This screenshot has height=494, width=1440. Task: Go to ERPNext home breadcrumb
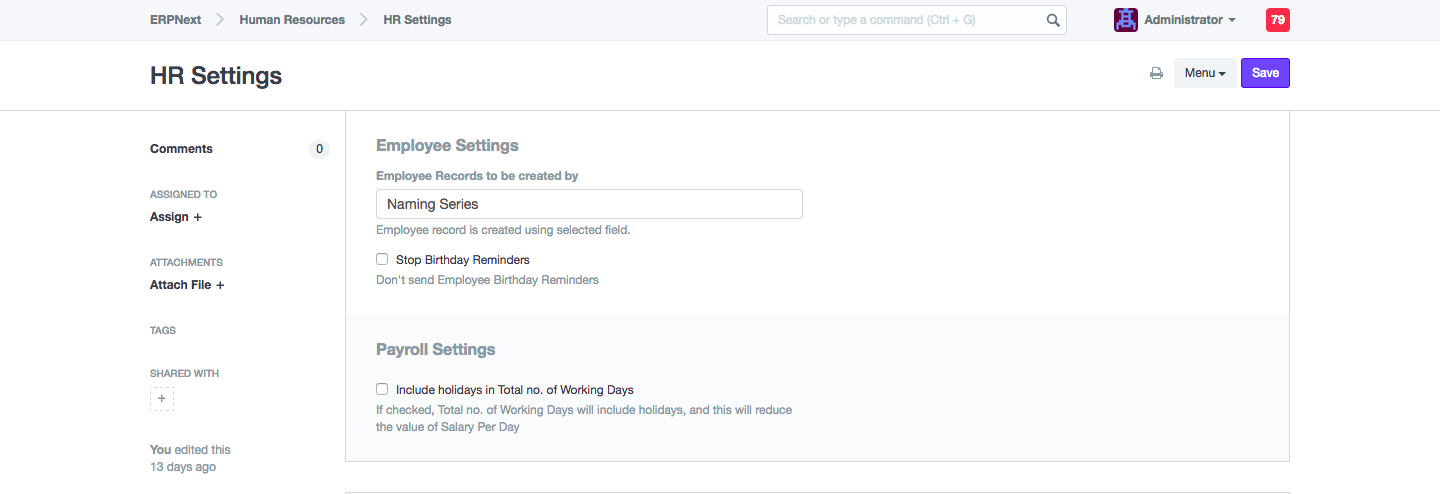174,20
